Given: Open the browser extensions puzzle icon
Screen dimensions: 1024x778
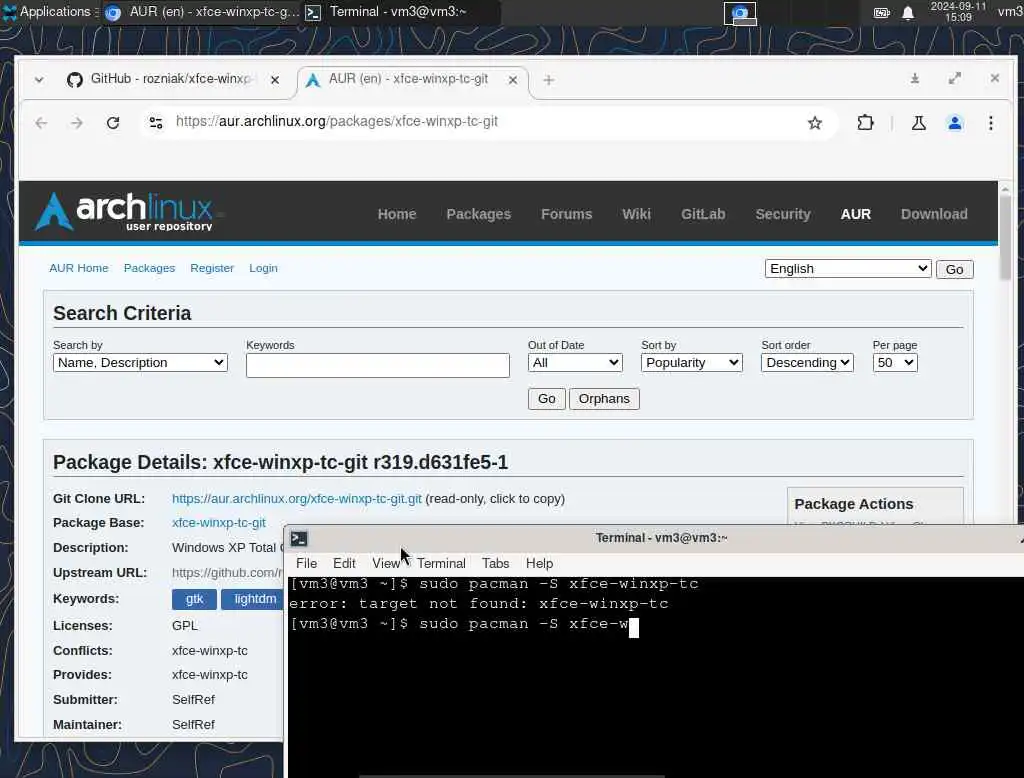Looking at the screenshot, I should 865,123.
